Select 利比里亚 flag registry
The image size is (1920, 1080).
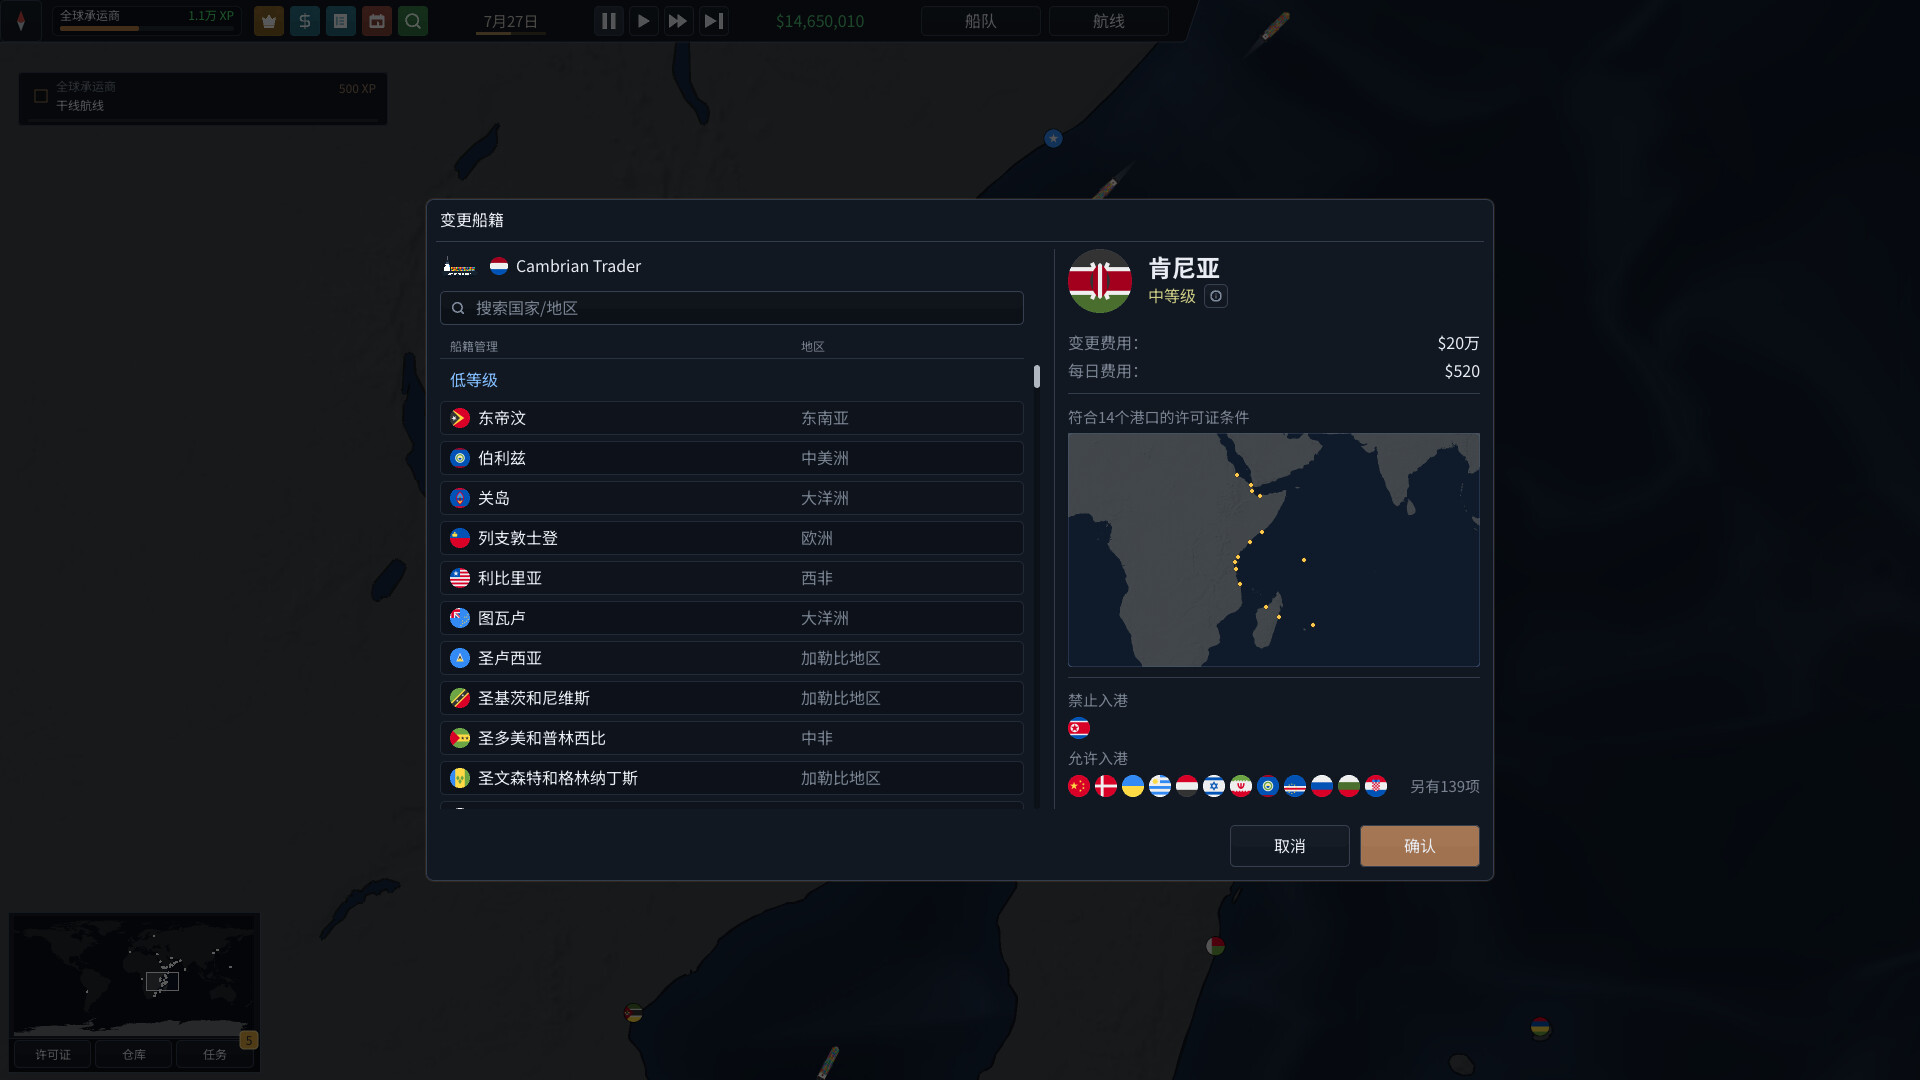pos(731,578)
